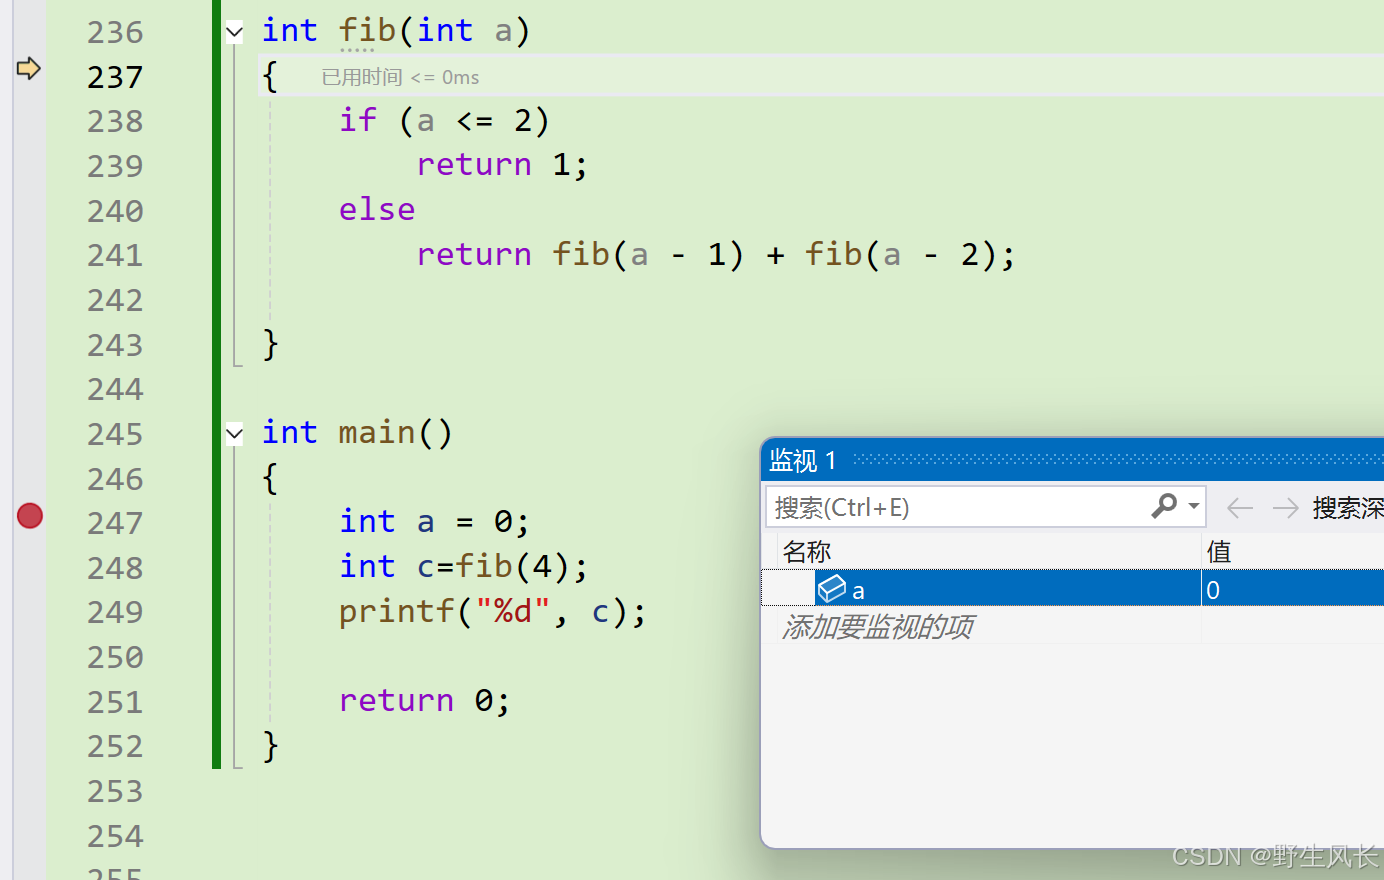The height and width of the screenshot is (880, 1384).
Task: Click return 0; on line 251
Action: (x=424, y=701)
